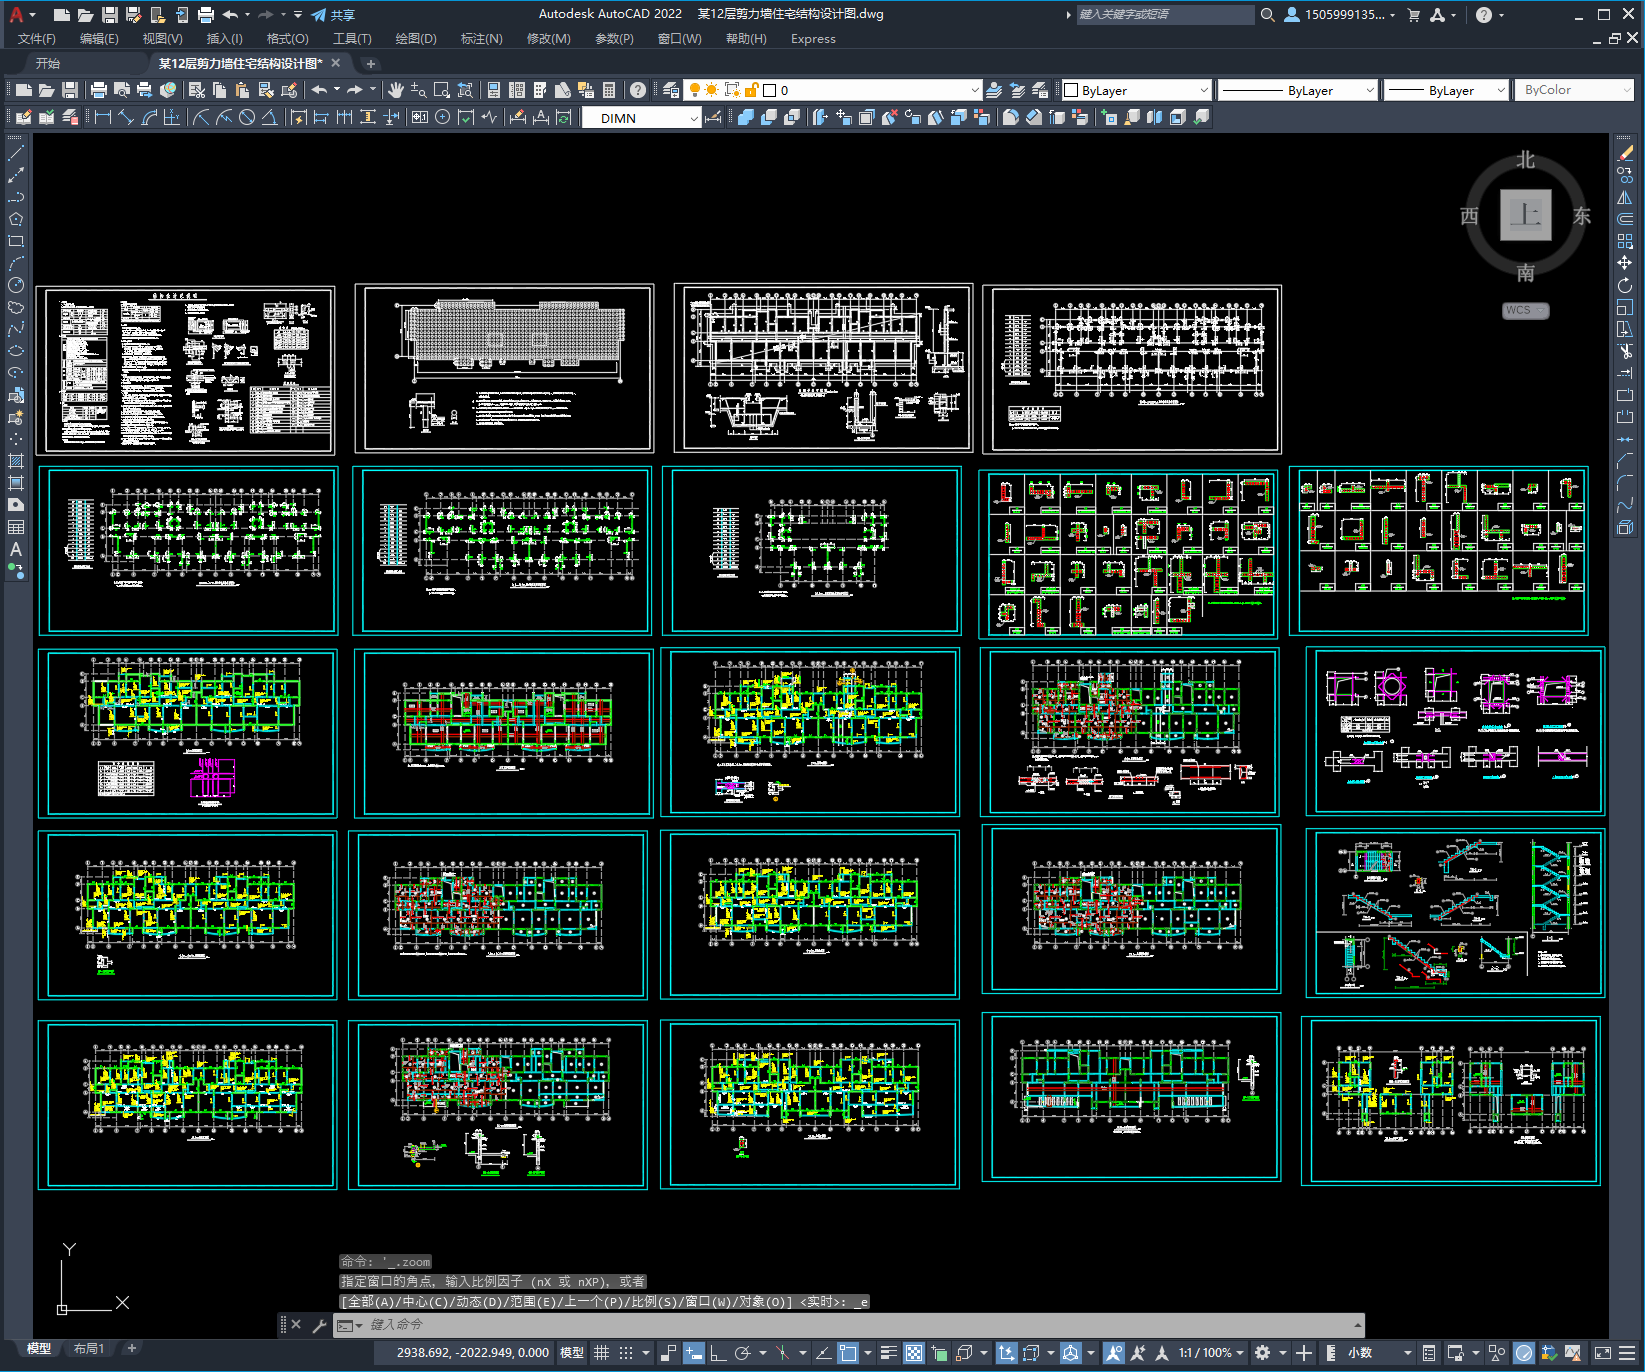This screenshot has width=1645, height=1372.
Task: Toggle dynamic input in status bar
Action: click(x=694, y=1352)
